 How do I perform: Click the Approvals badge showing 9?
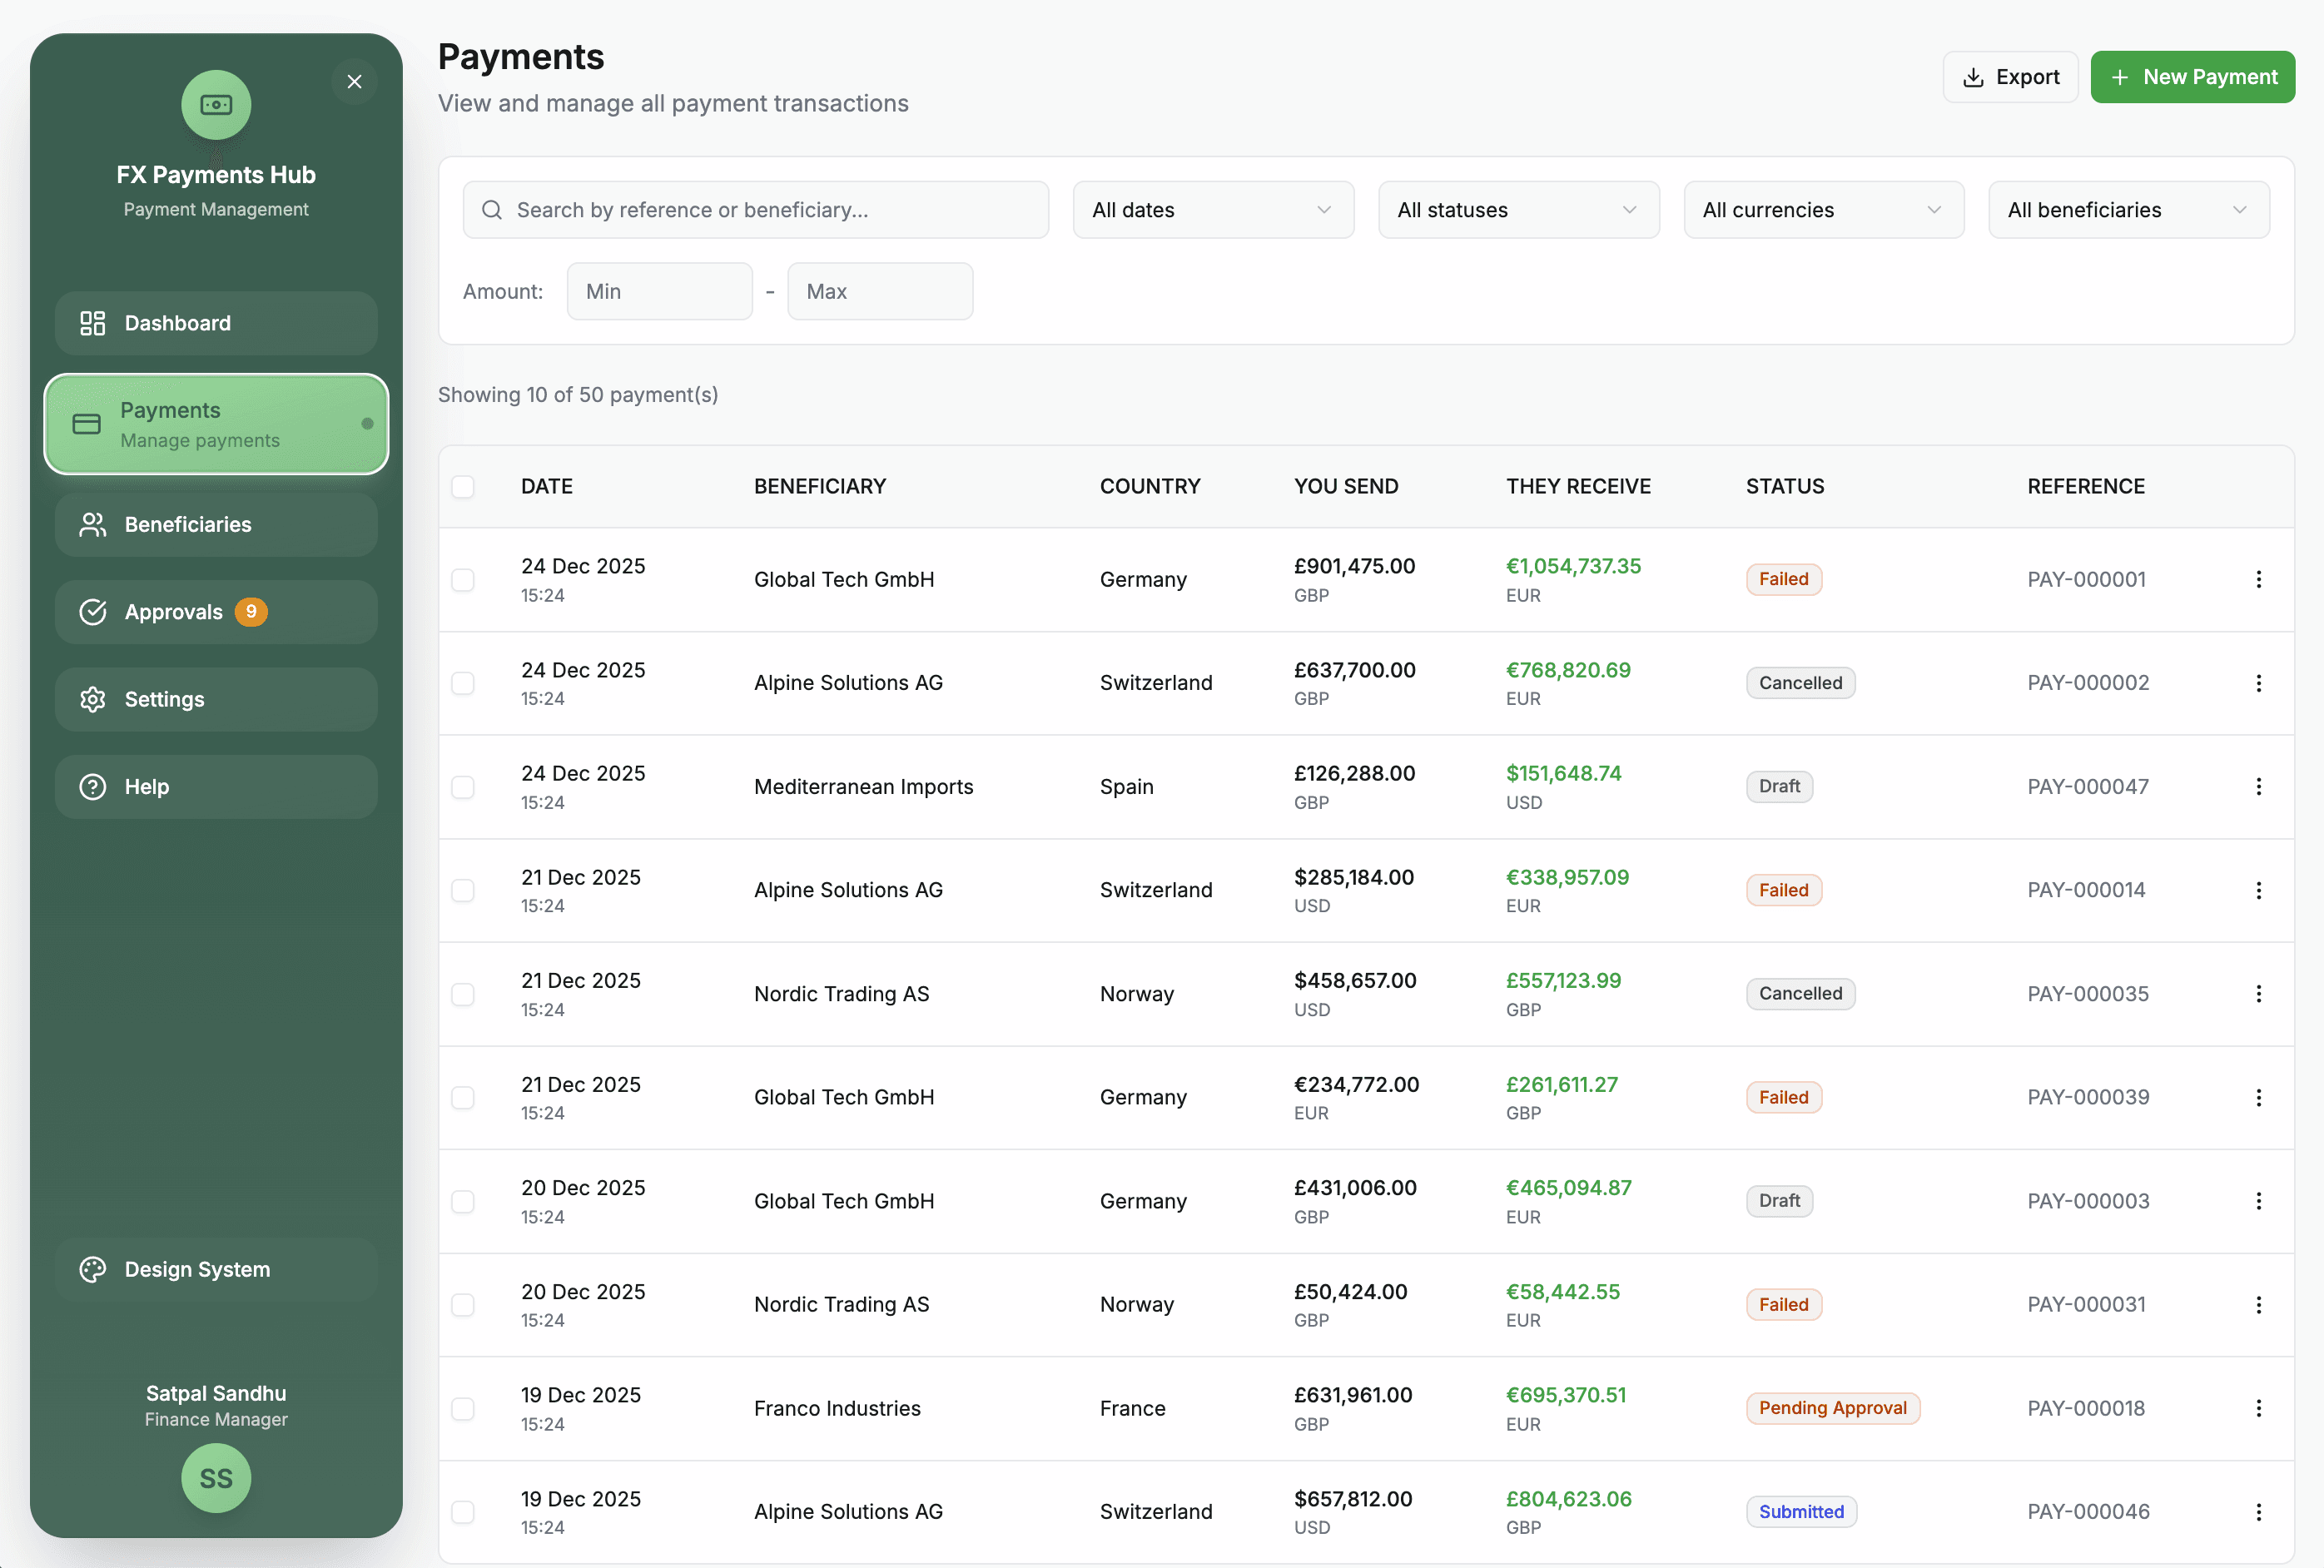click(251, 612)
